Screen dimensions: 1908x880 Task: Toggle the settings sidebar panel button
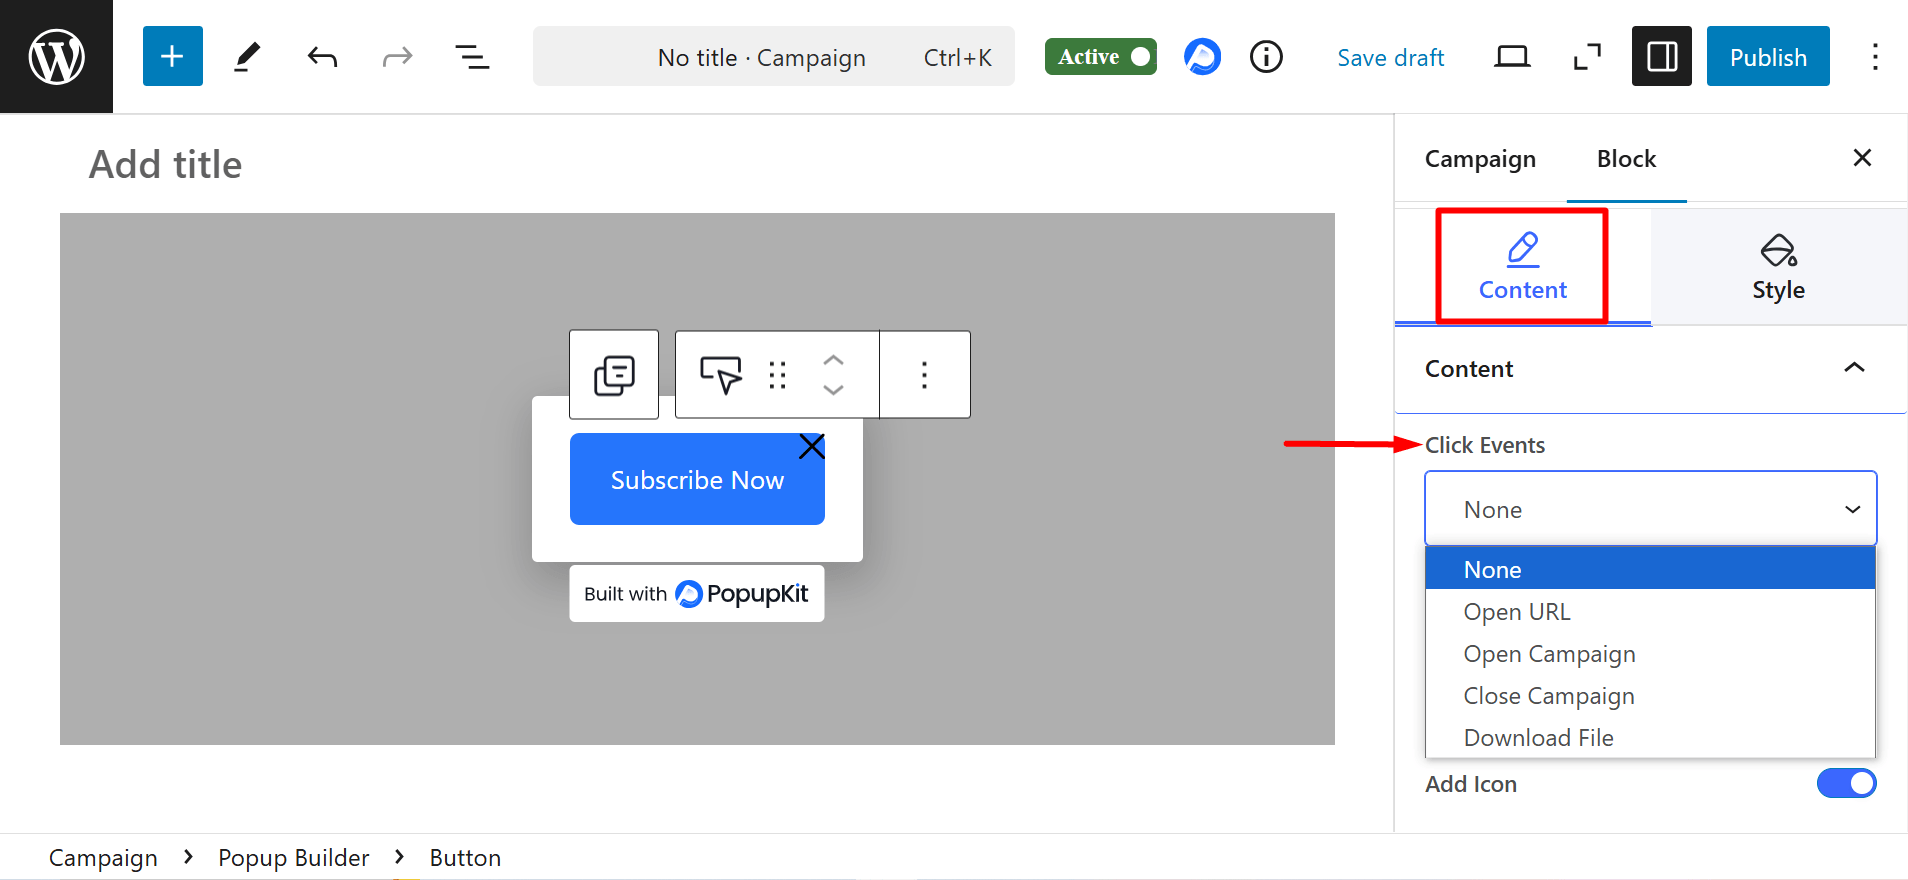pos(1661,57)
